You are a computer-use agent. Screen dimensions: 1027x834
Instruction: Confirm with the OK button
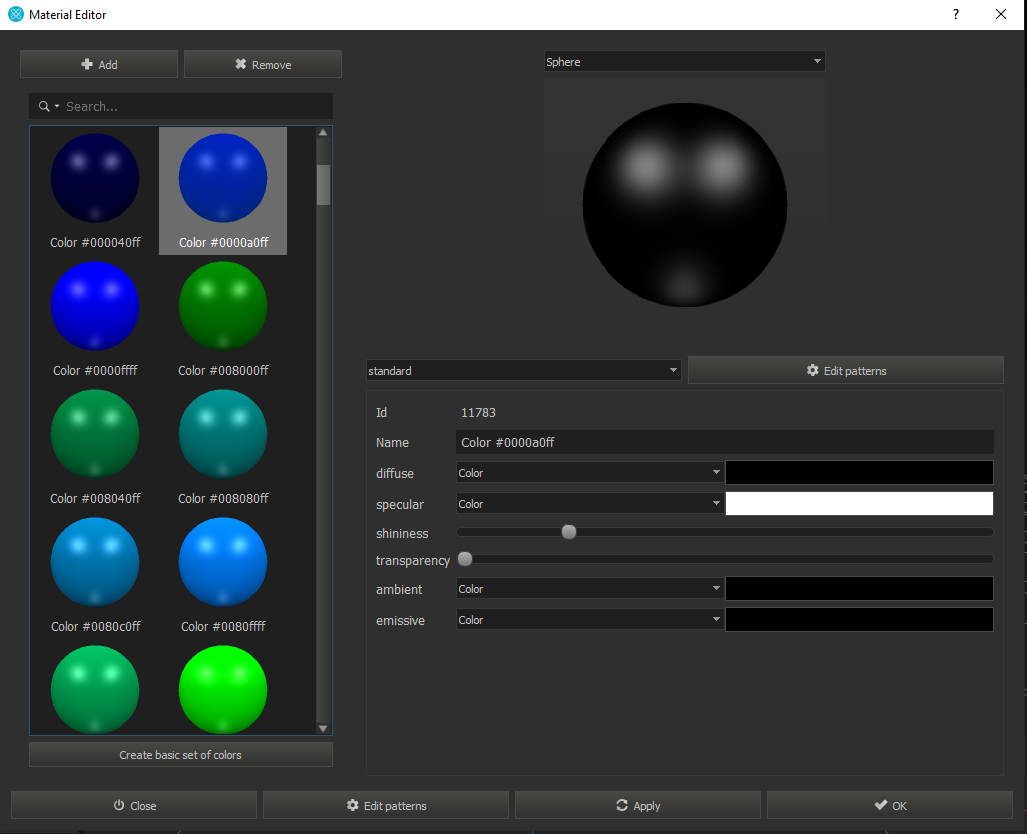[x=890, y=805]
